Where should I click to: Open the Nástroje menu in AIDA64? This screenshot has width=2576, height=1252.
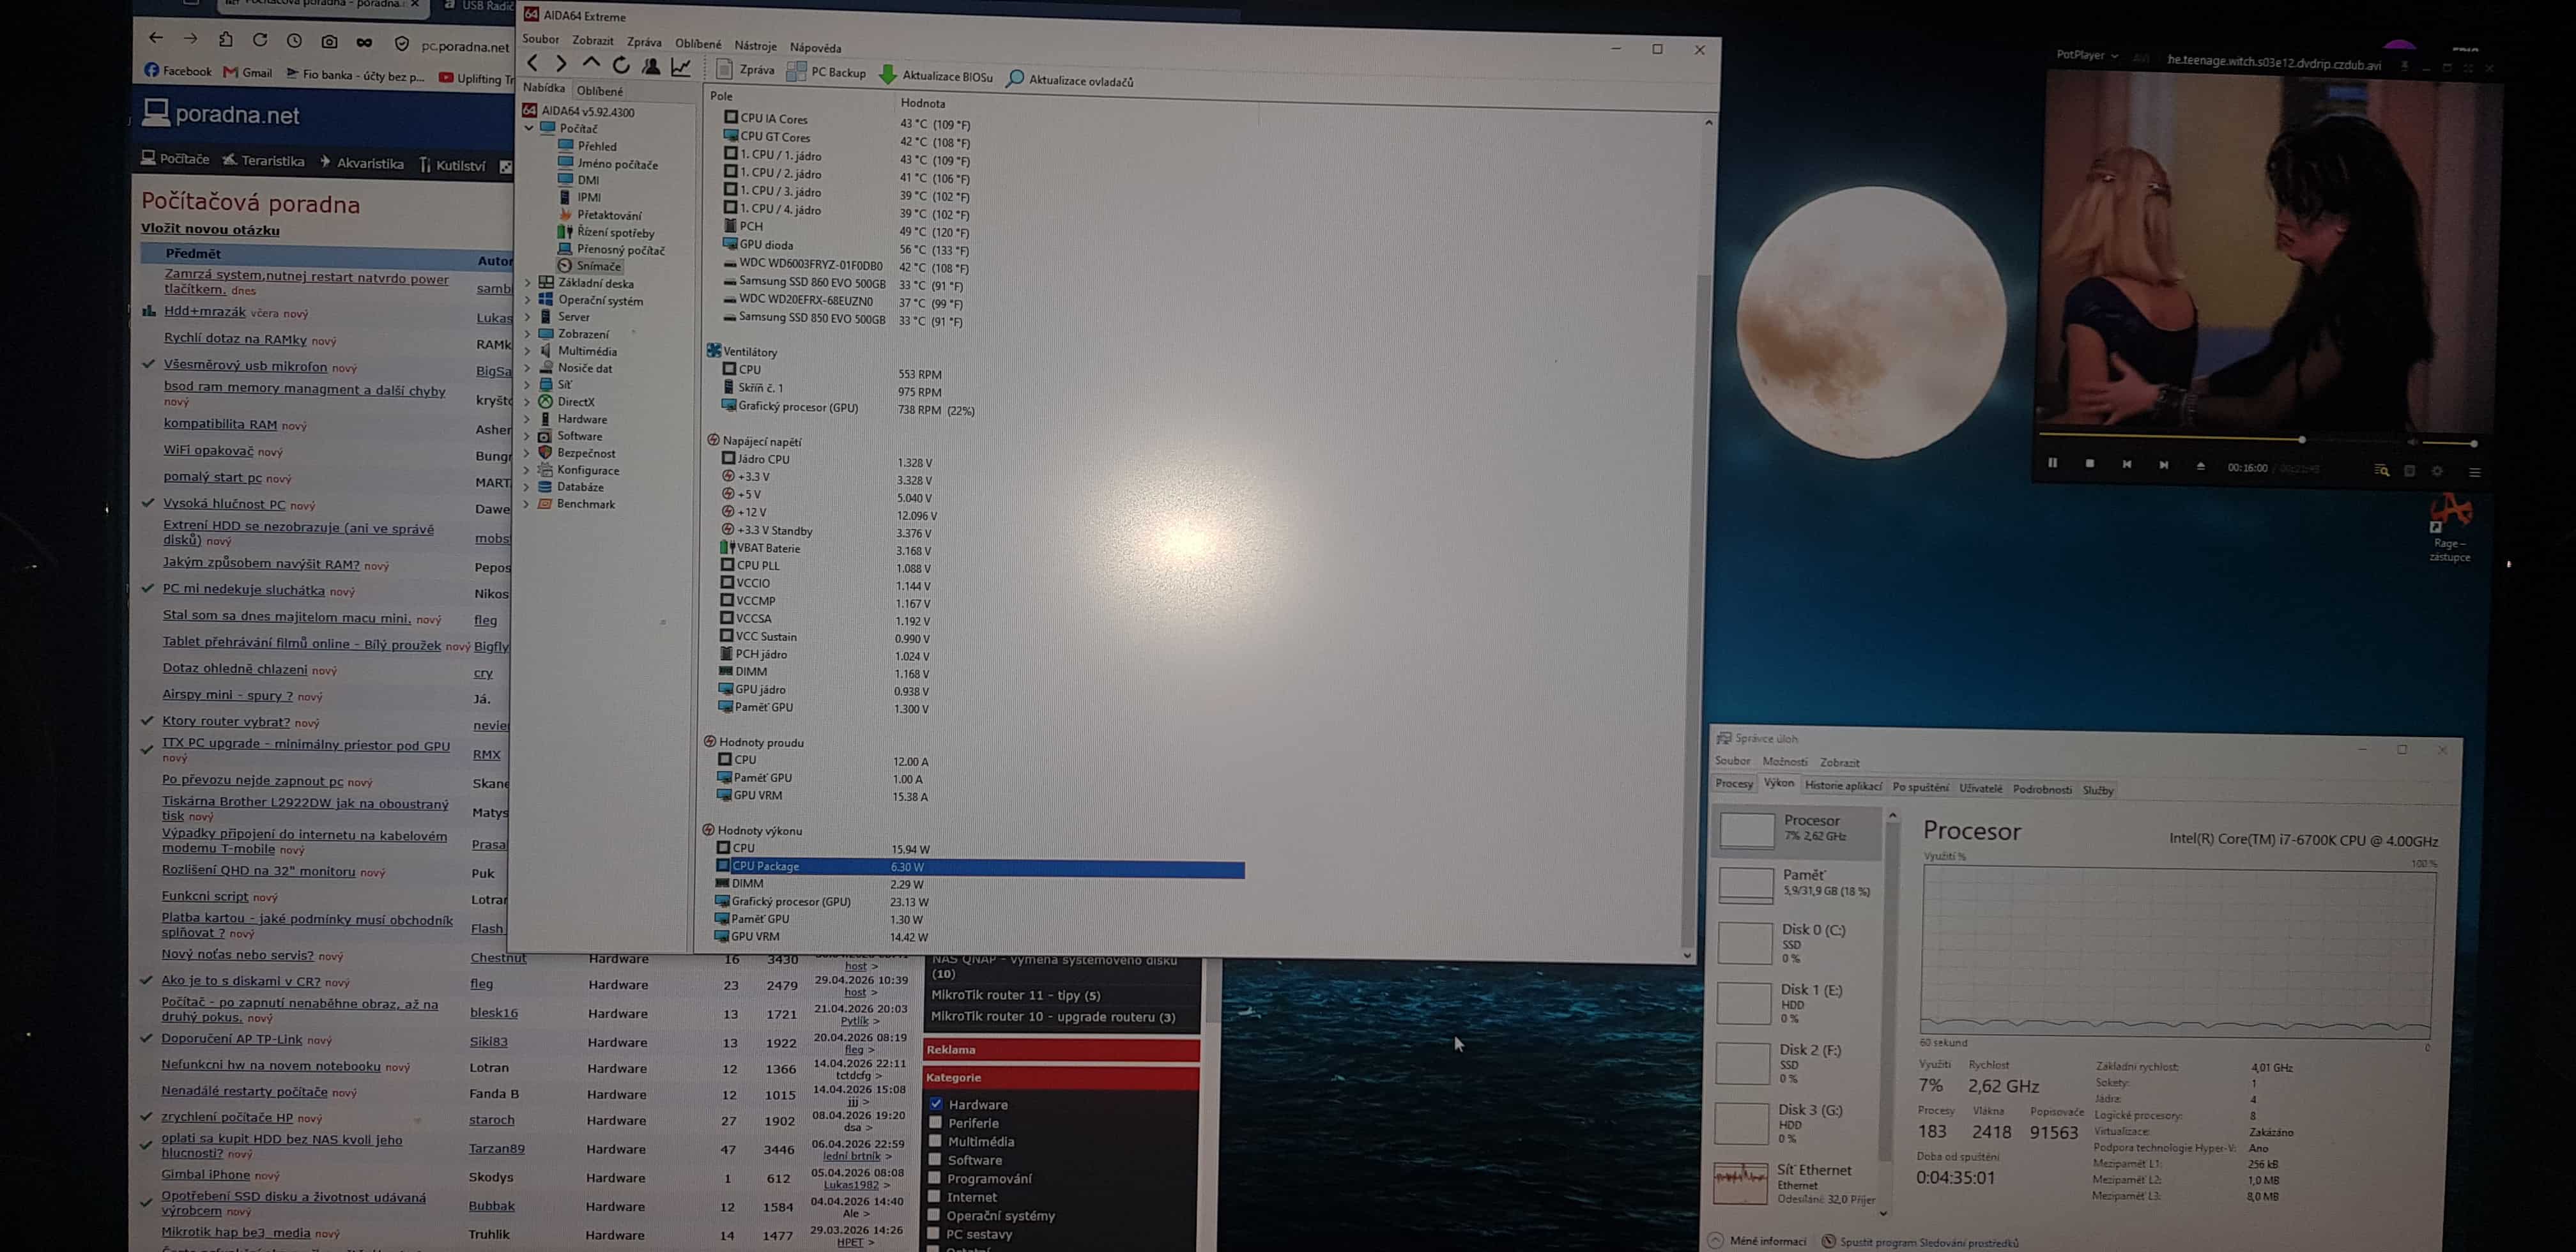[x=755, y=45]
